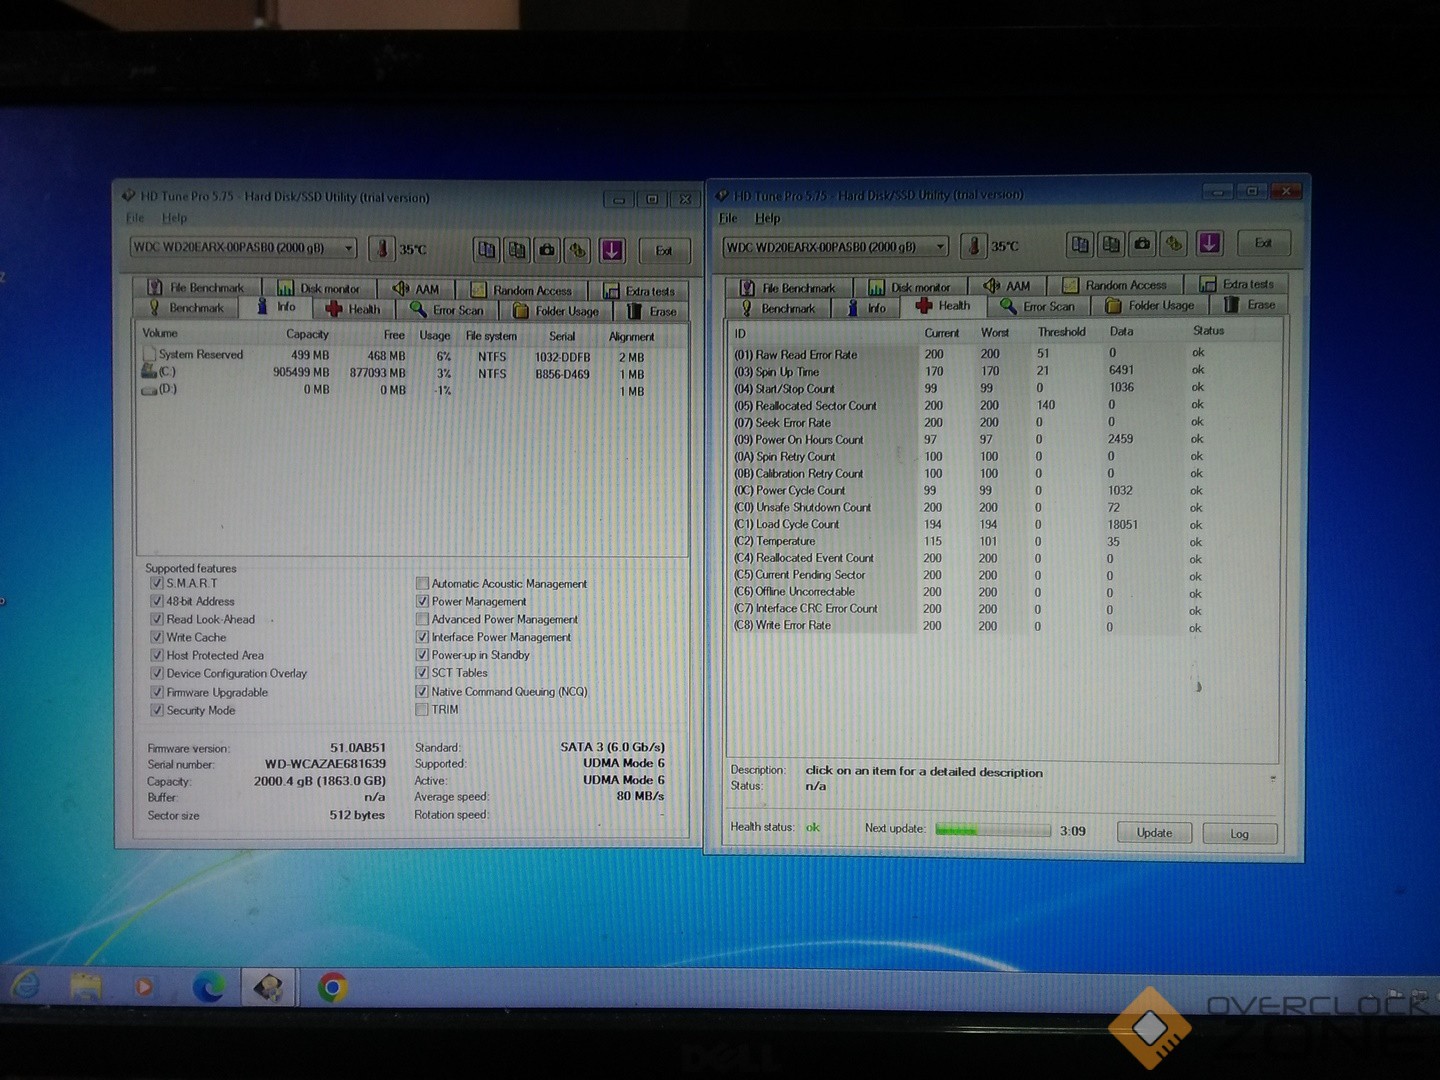The height and width of the screenshot is (1080, 1440).
Task: Select (C5) Current Pending Sector row
Action: click(1003, 575)
